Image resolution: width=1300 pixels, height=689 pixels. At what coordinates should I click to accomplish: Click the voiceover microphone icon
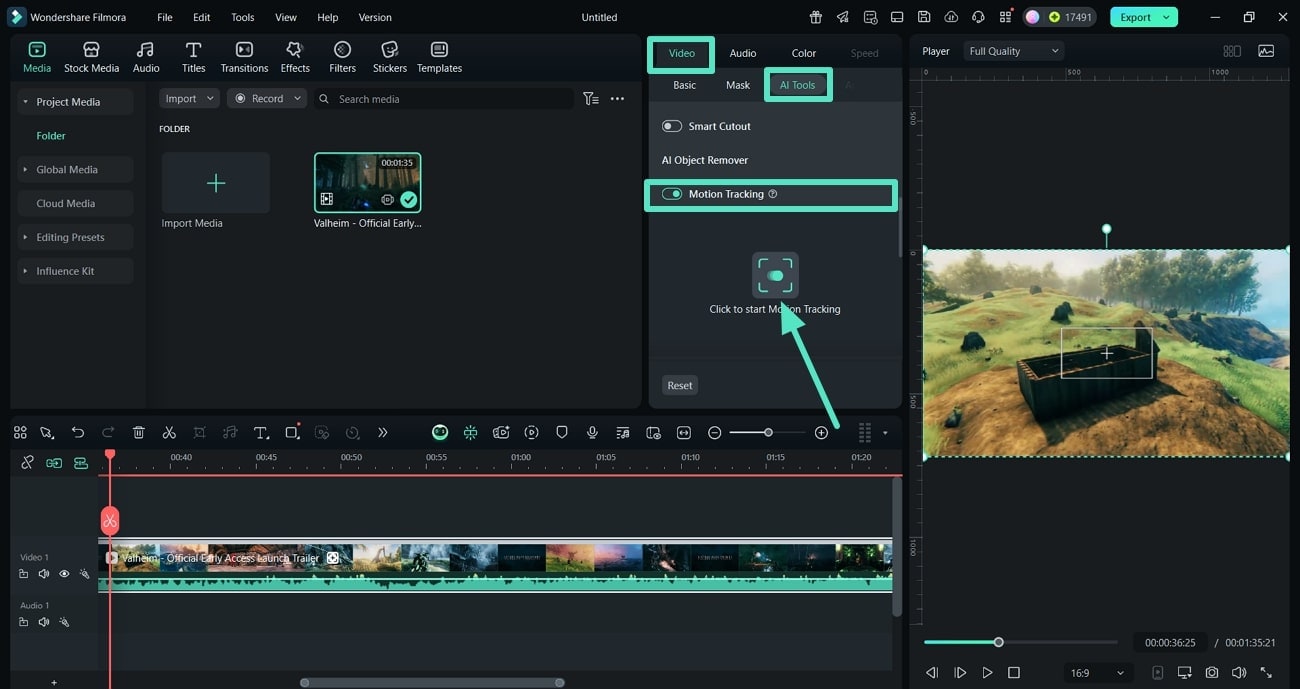tap(592, 432)
